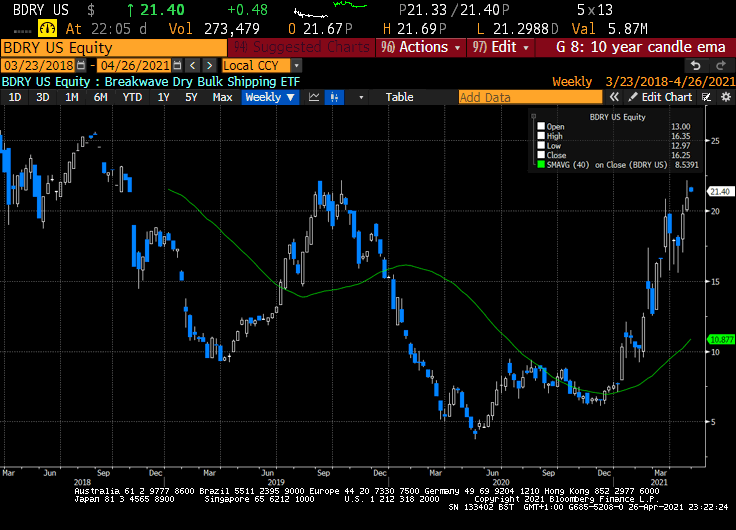Select the Max range tab
The height and width of the screenshot is (530, 736).
222,97
